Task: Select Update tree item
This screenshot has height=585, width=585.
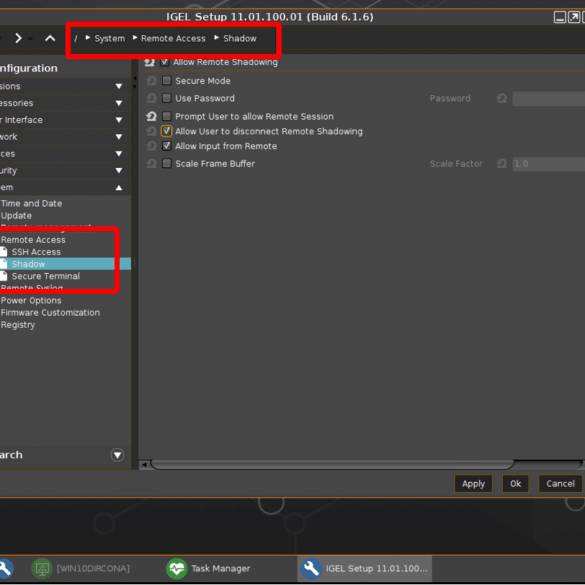Action: [x=16, y=216]
